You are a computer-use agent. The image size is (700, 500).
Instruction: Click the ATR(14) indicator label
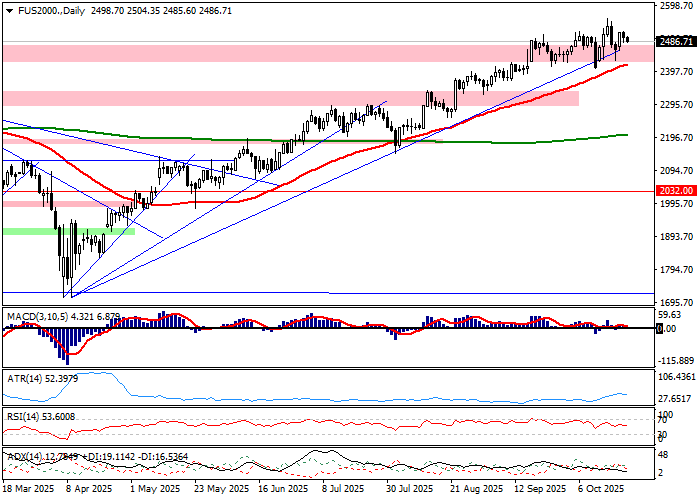(x=22, y=379)
